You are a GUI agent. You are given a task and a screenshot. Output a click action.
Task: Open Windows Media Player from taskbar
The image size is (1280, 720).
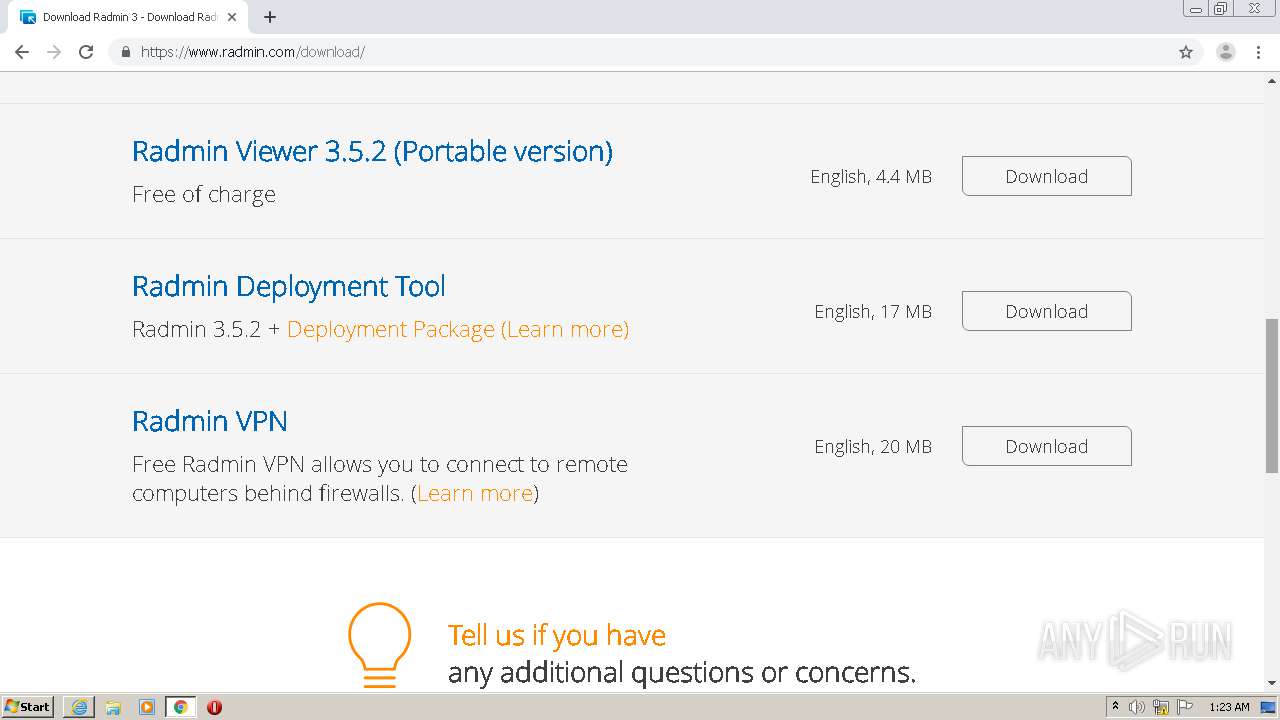pyautogui.click(x=147, y=707)
